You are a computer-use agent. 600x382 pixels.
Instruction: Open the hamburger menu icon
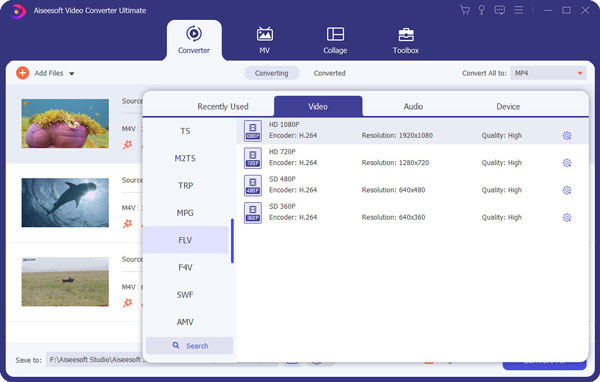point(518,10)
